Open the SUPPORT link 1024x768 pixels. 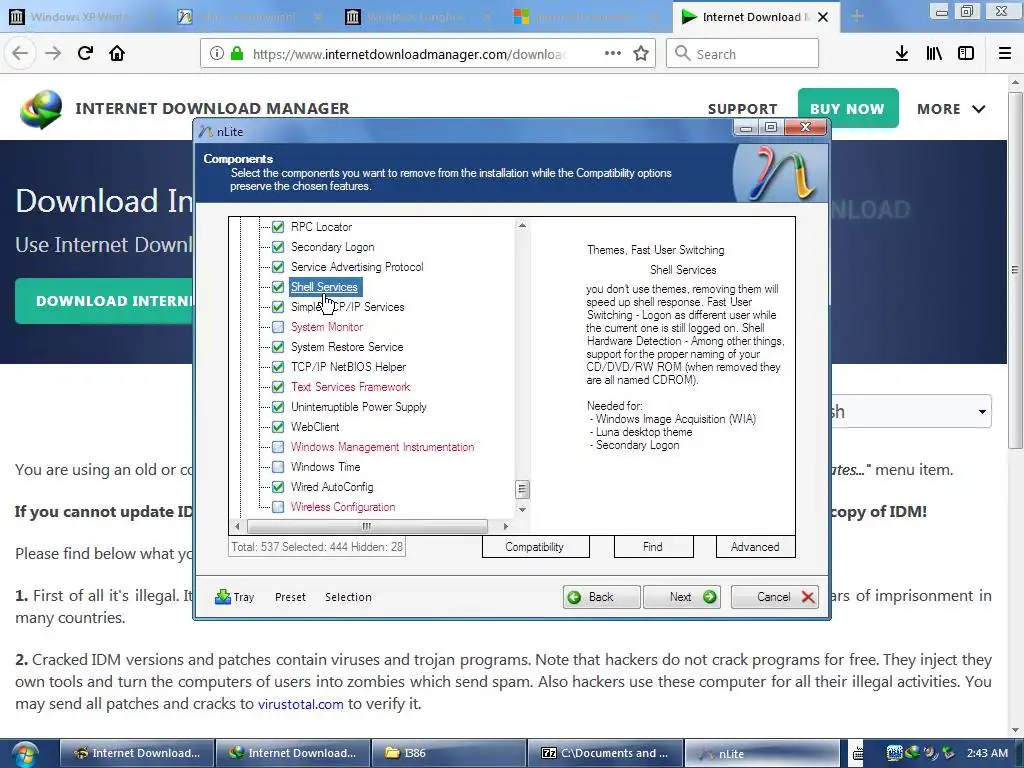[743, 109]
